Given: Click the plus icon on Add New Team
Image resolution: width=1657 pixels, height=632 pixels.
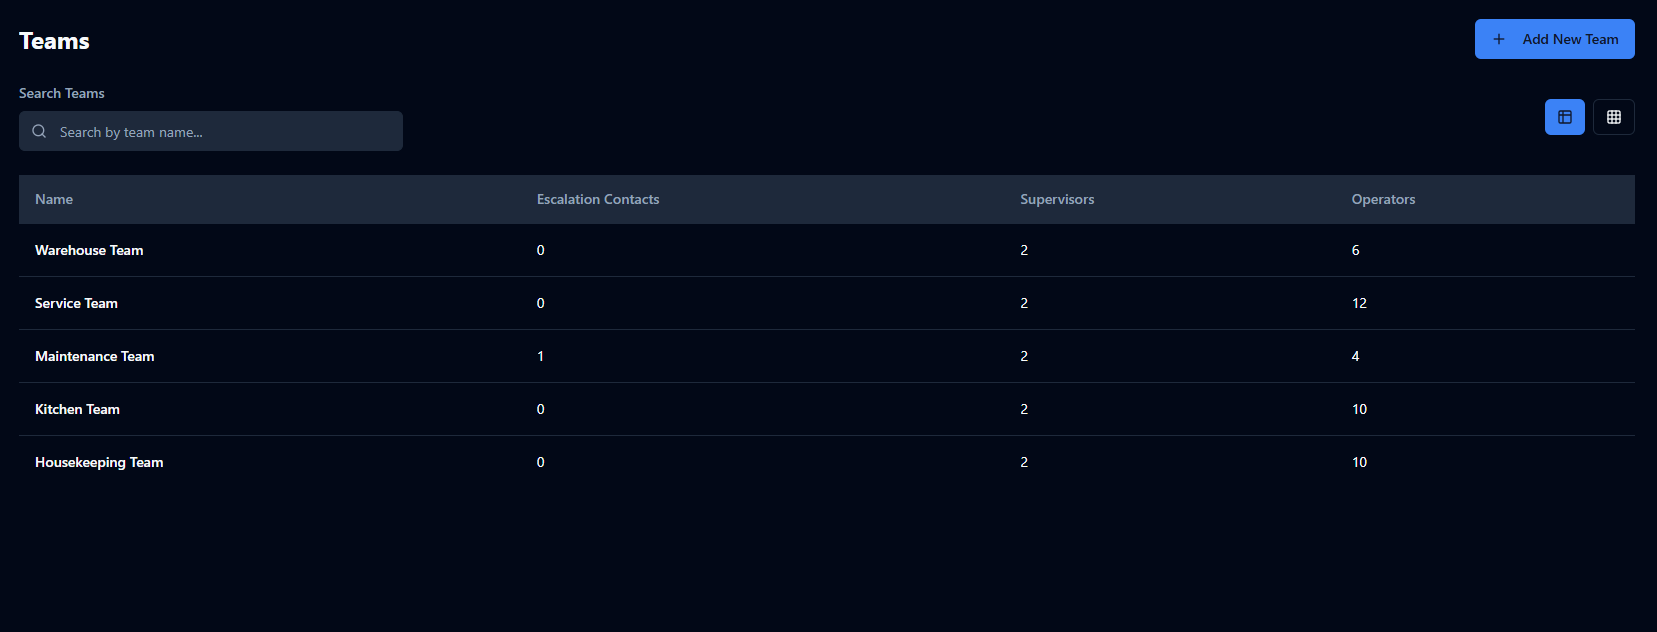Looking at the screenshot, I should tap(1499, 39).
